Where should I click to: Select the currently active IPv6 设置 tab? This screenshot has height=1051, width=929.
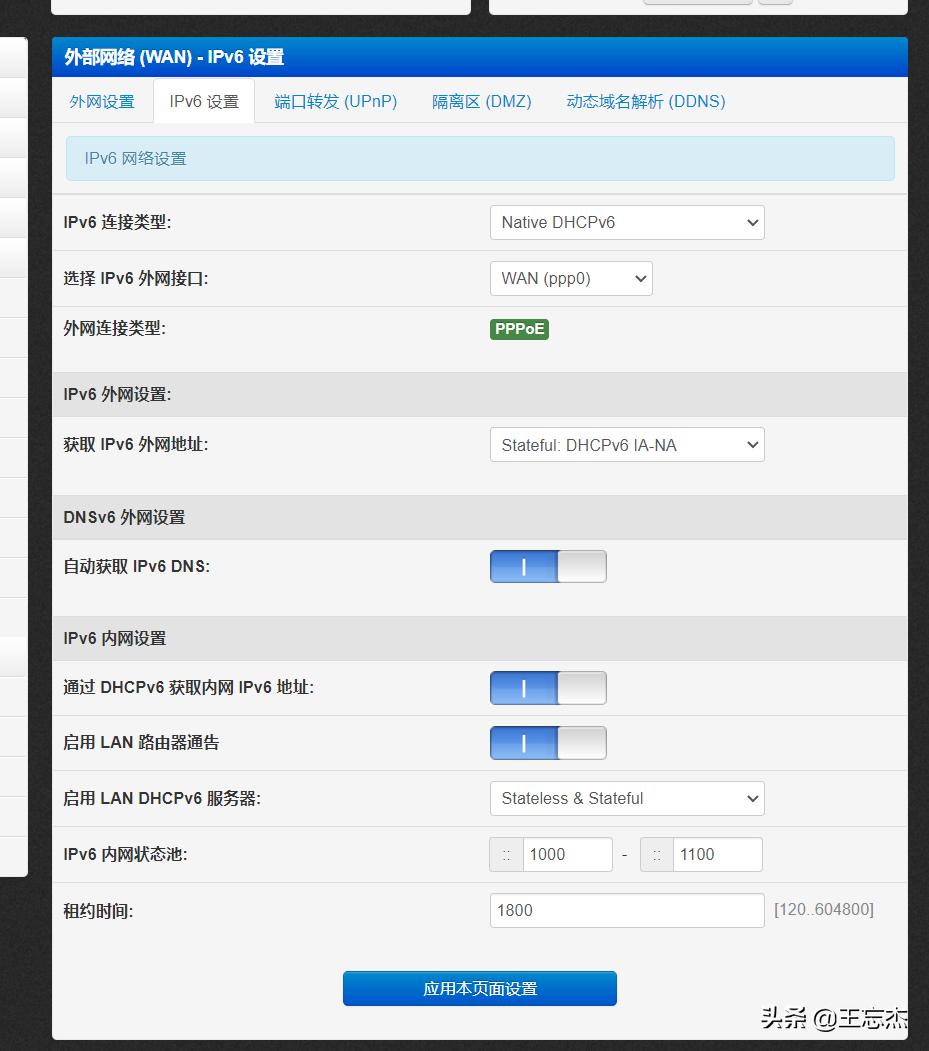coord(203,100)
